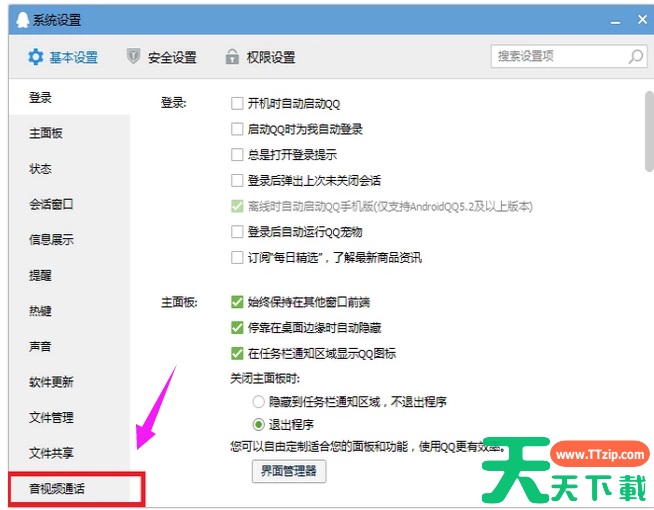Toggle 离线时自动启动QQ手机版 checkbox
654x510 pixels.
(237, 206)
